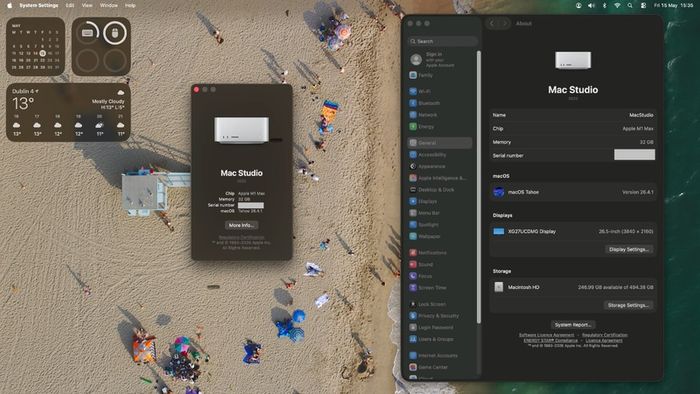Viewport: 700px width, 394px height.
Task: Open Privacy & Security settings
Action: 440,316
